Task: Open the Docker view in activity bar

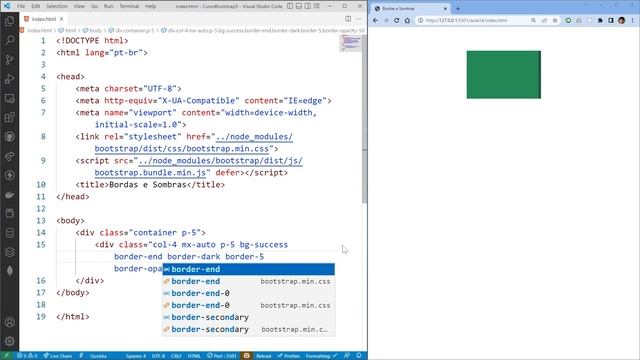Action: 9,195
